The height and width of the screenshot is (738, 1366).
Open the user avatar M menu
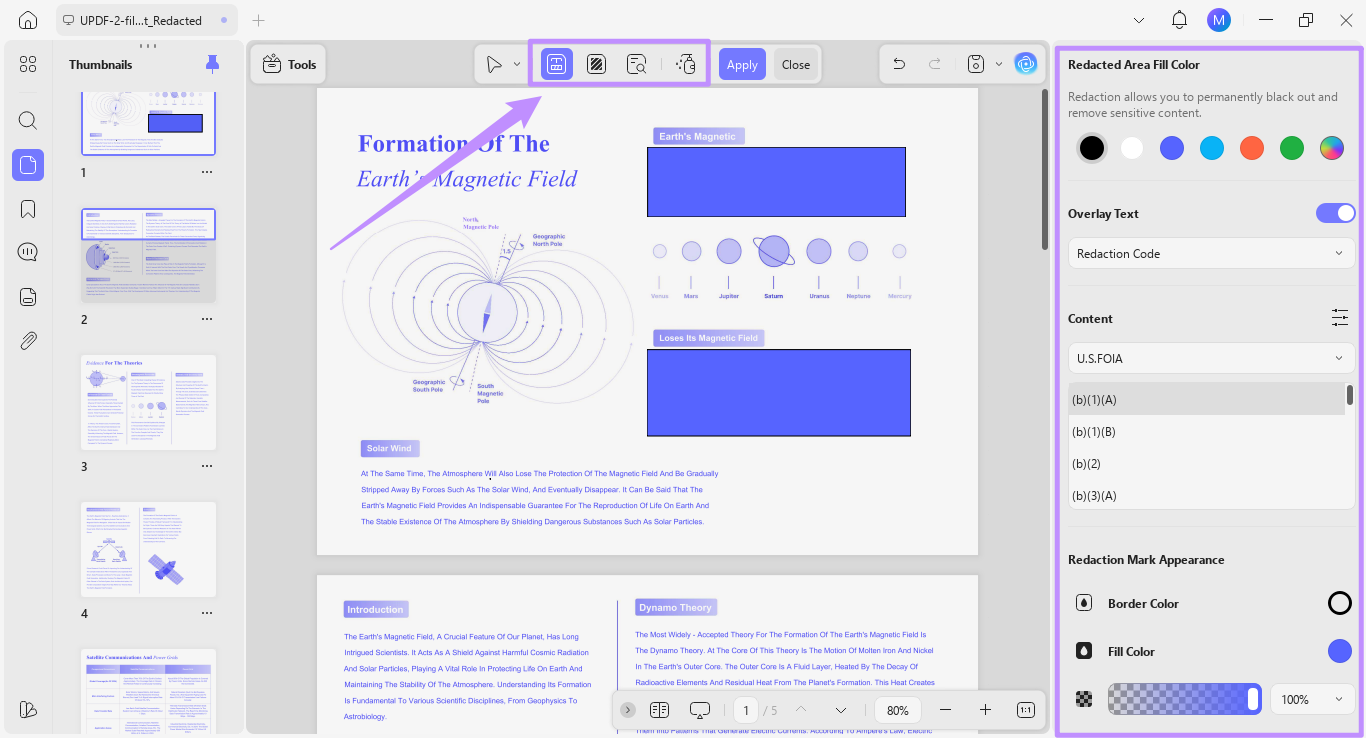(x=1218, y=20)
